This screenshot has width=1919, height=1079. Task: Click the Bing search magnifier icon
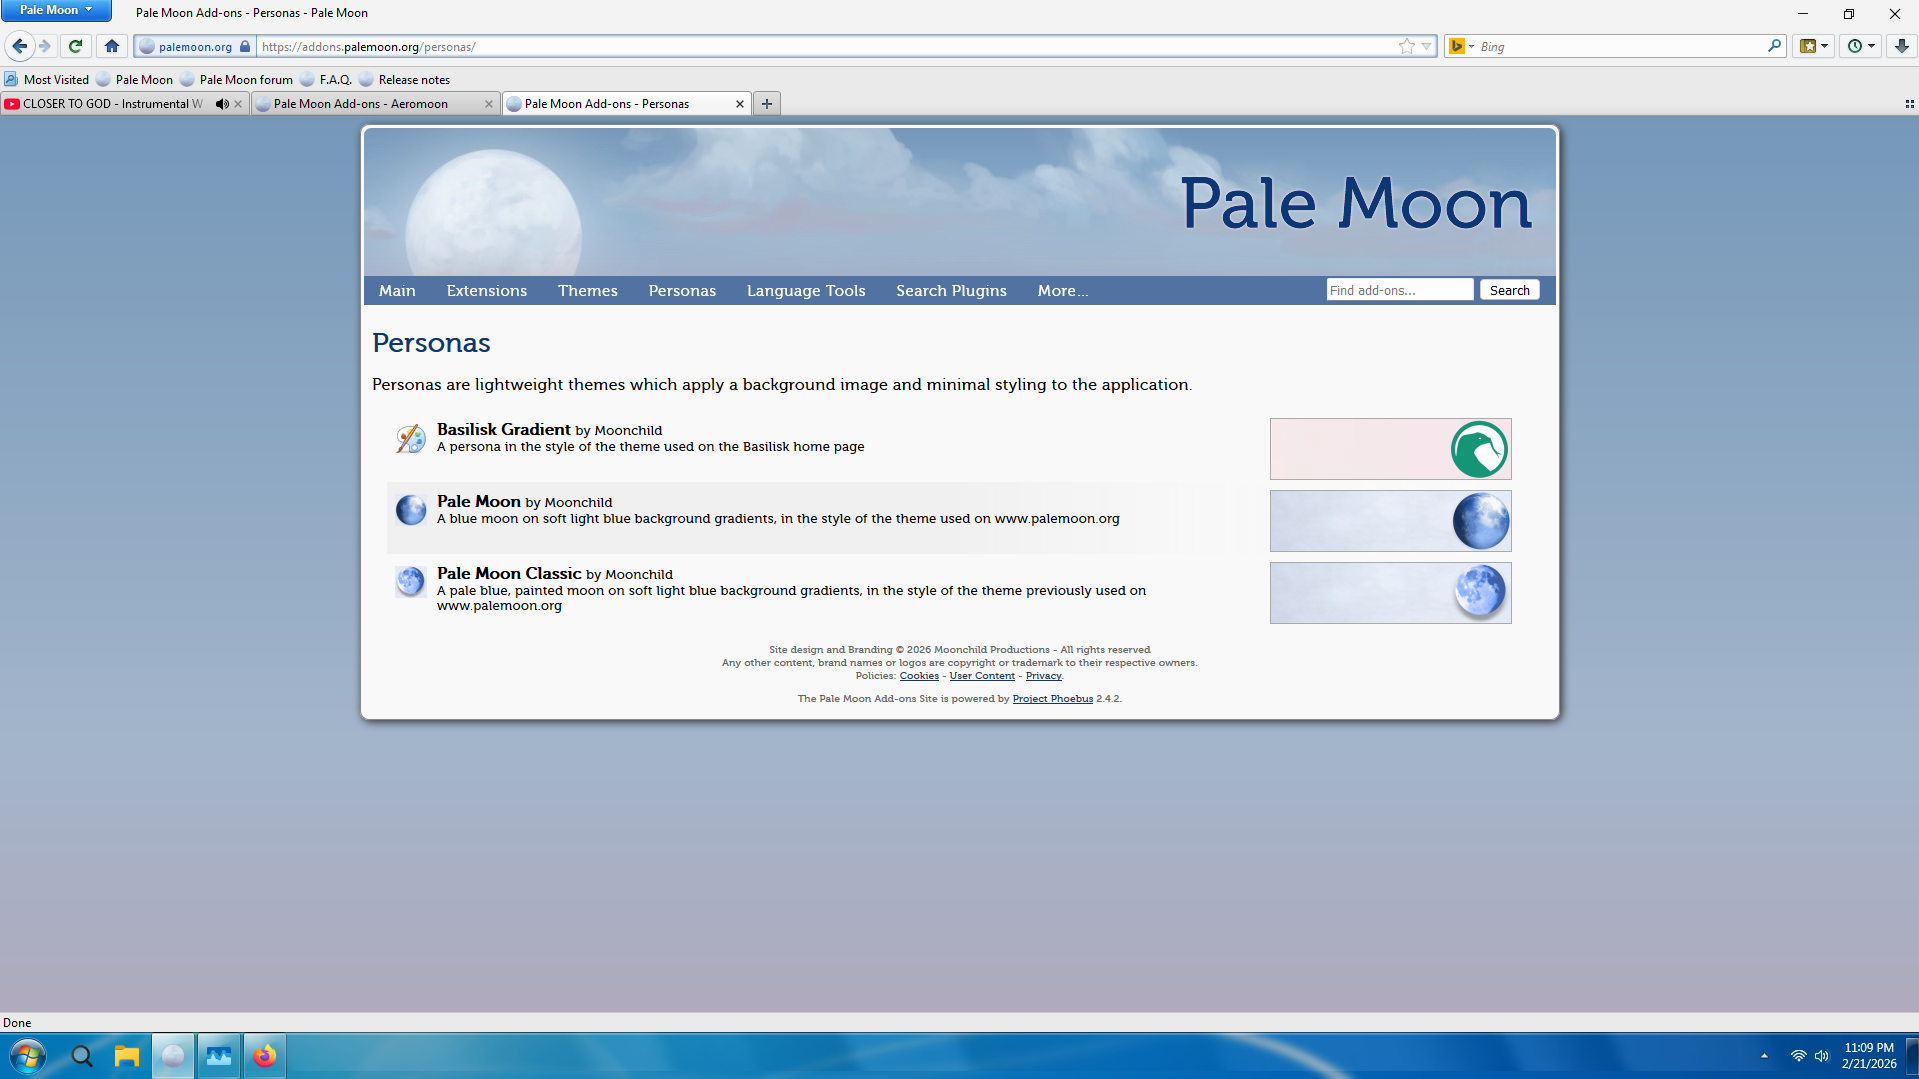[1774, 46]
